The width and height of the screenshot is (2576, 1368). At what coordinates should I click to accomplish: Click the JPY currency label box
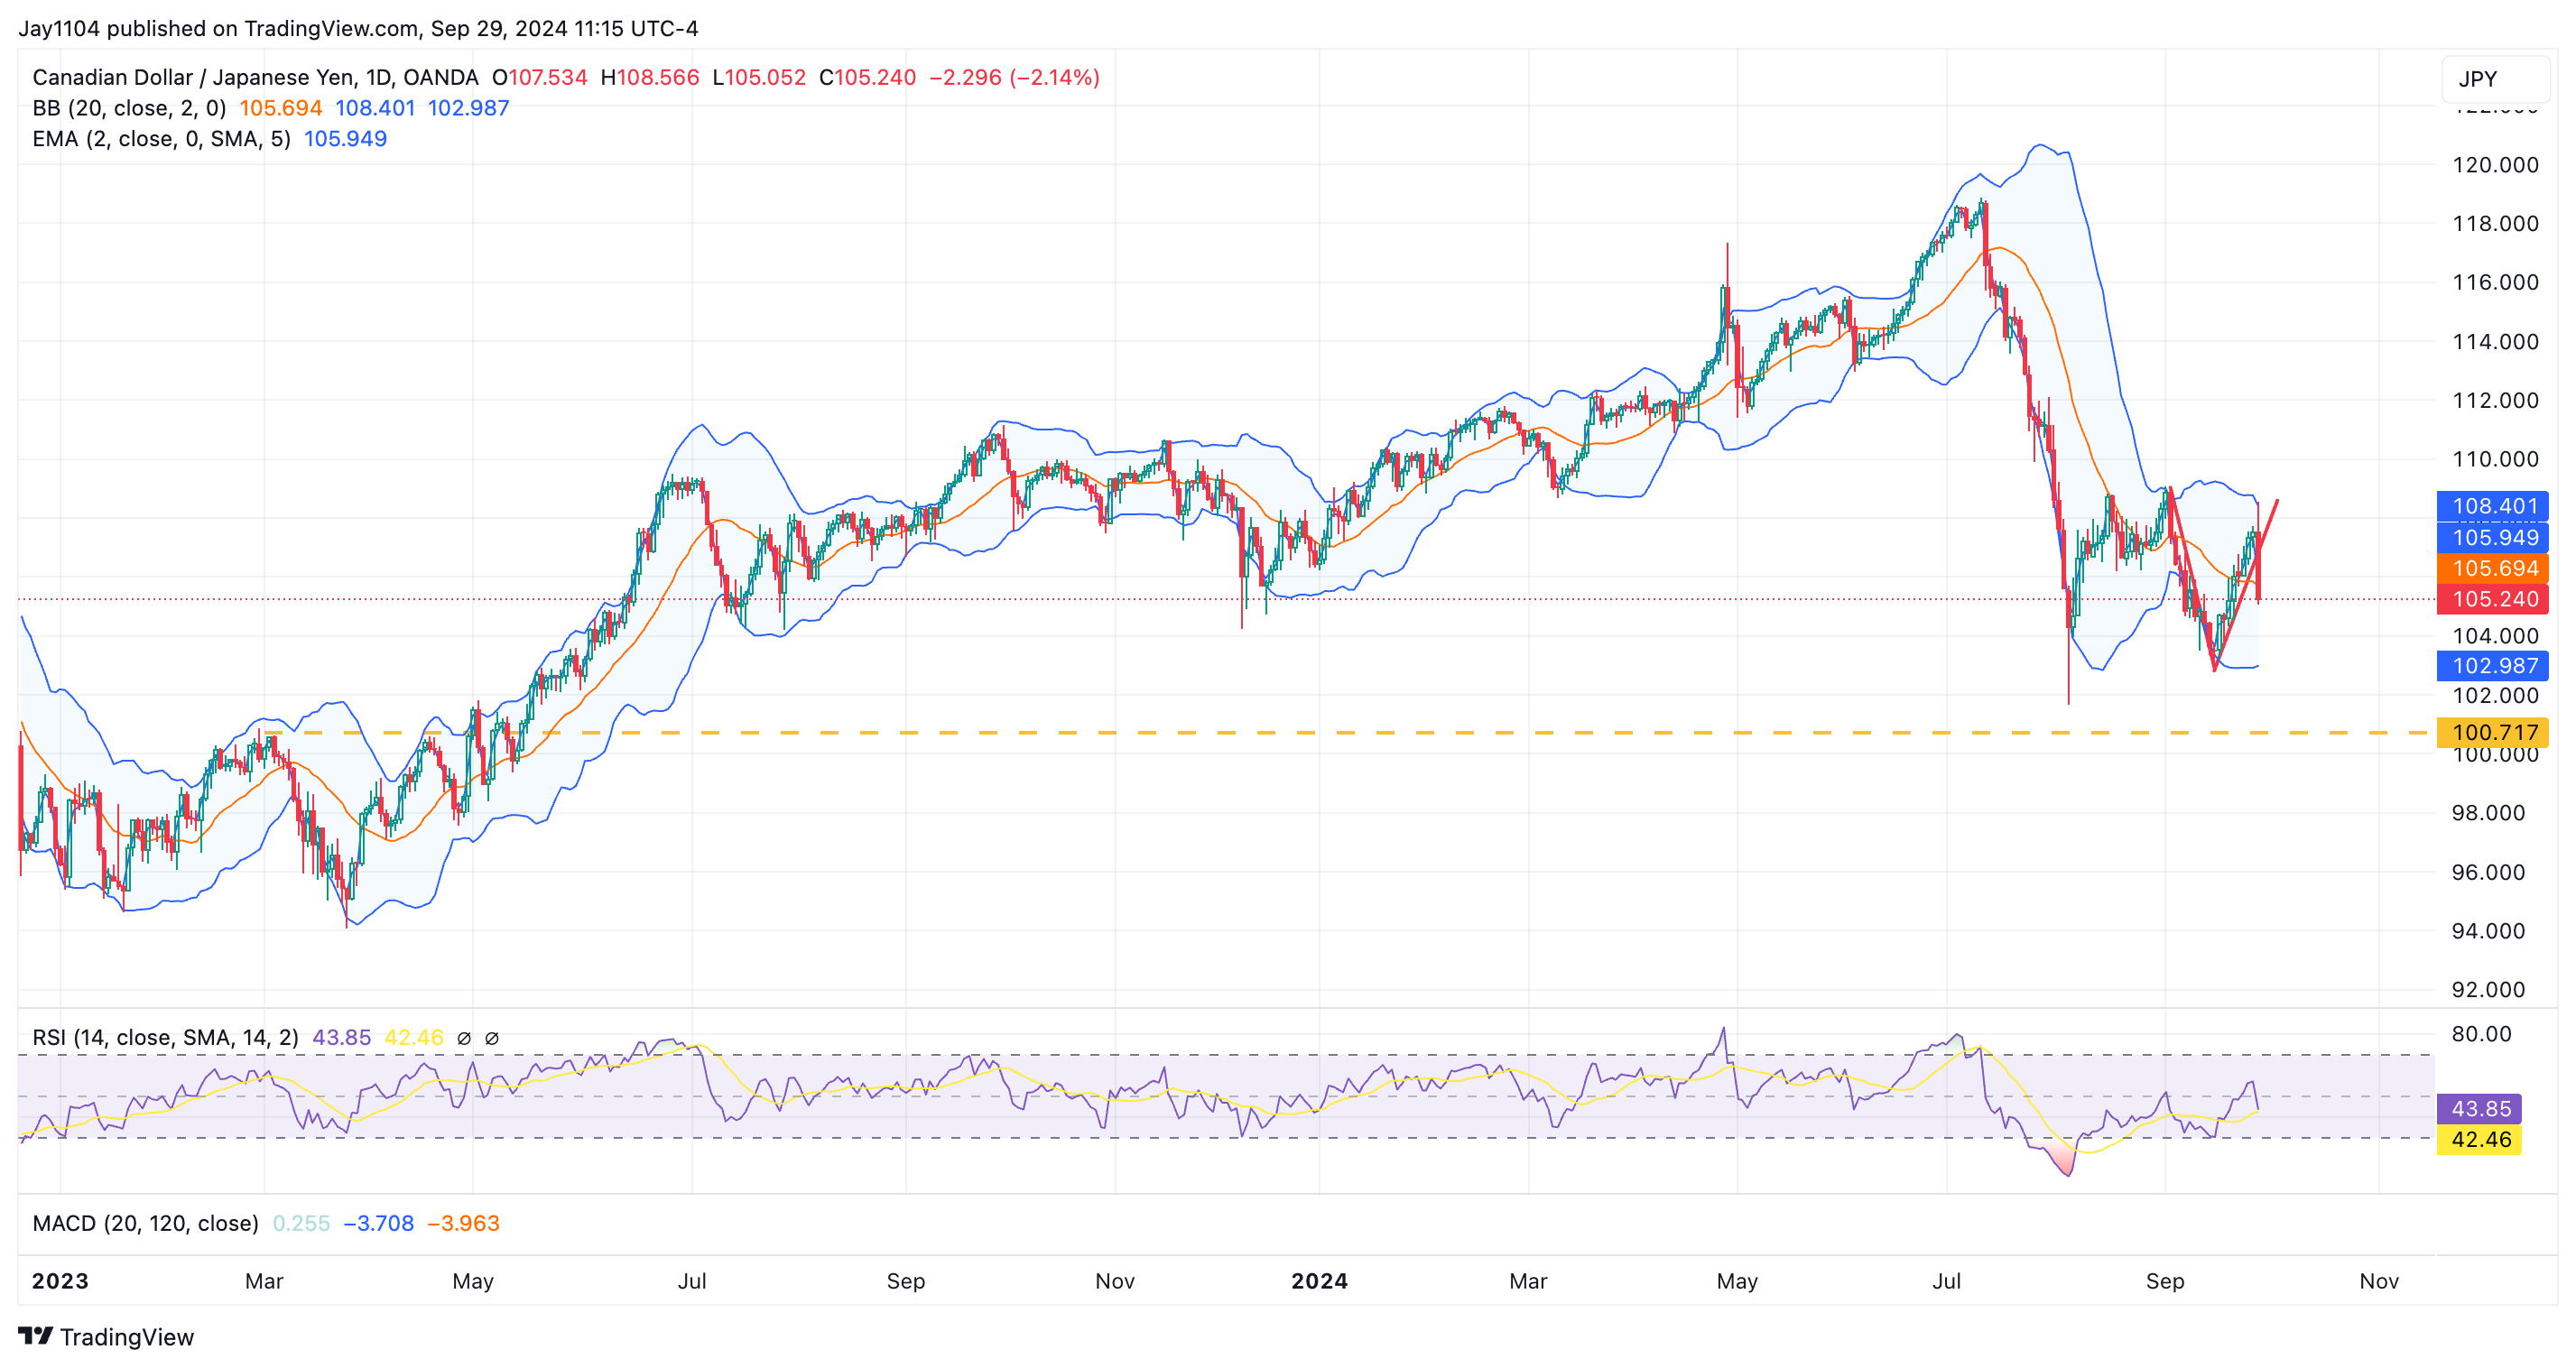[x=2495, y=79]
